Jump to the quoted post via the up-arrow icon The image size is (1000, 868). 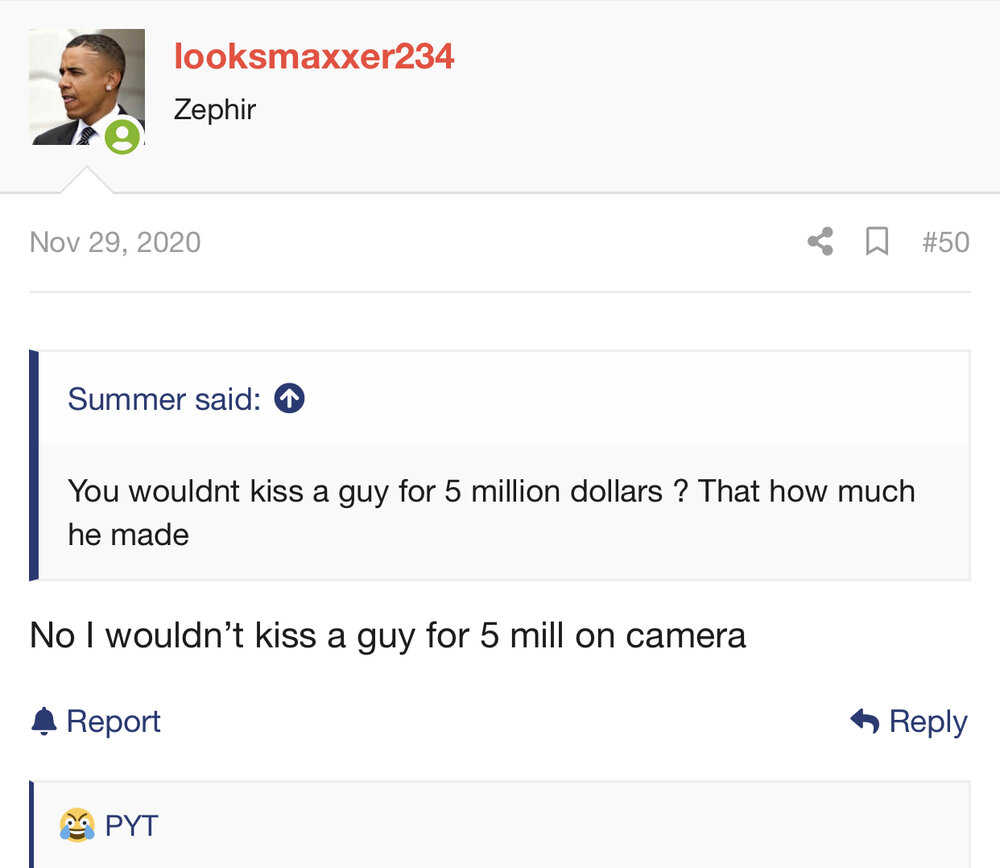[x=290, y=399]
